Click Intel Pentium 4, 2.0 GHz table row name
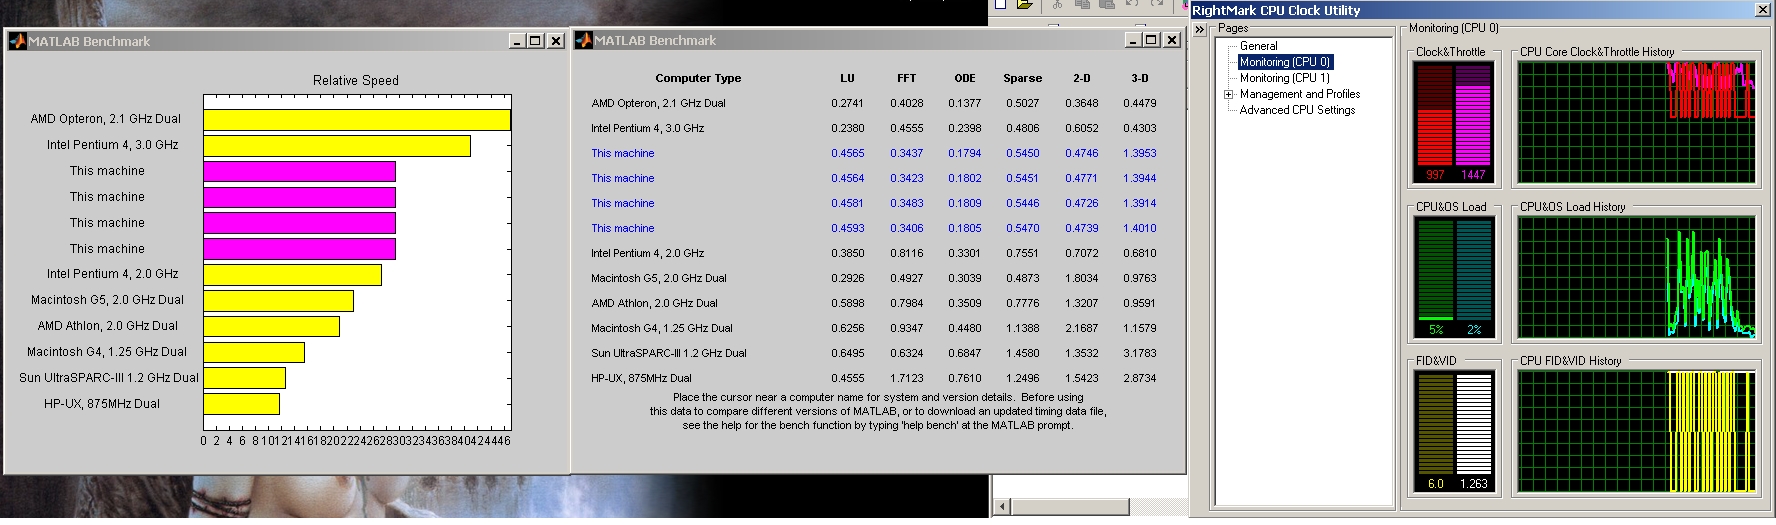The height and width of the screenshot is (525, 1776). click(647, 253)
